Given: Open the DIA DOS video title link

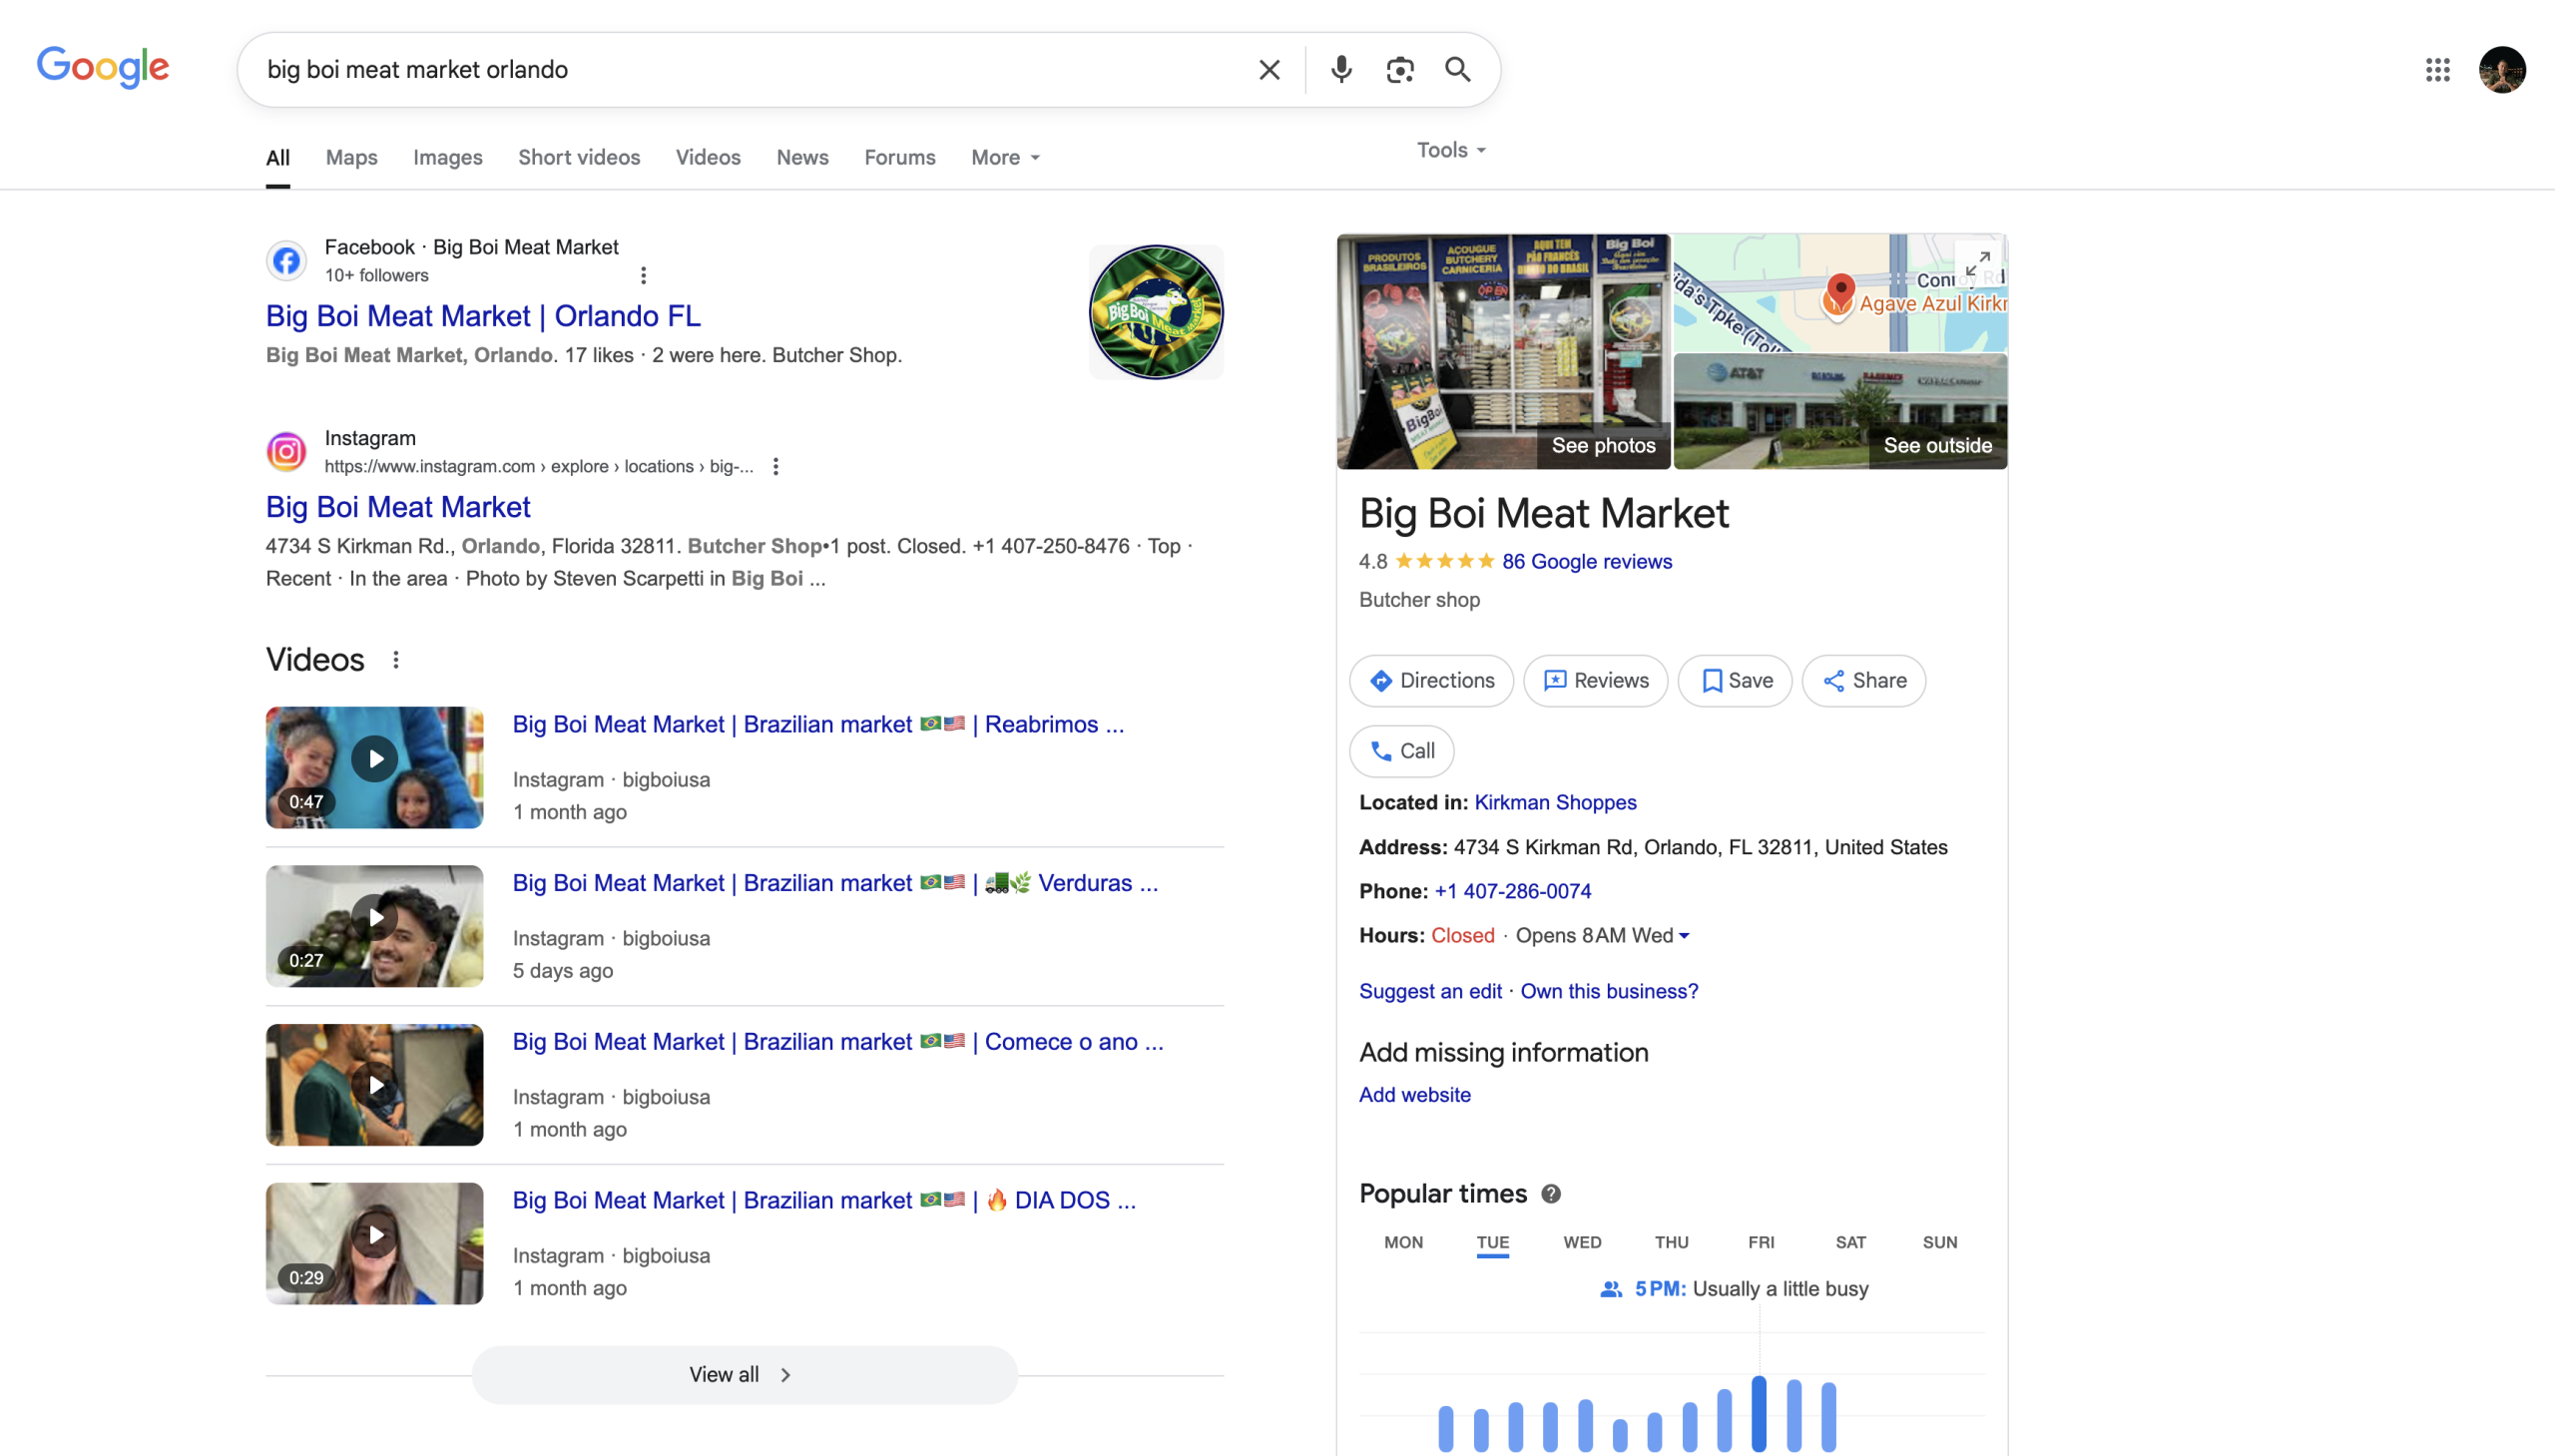Looking at the screenshot, I should coord(824,1200).
